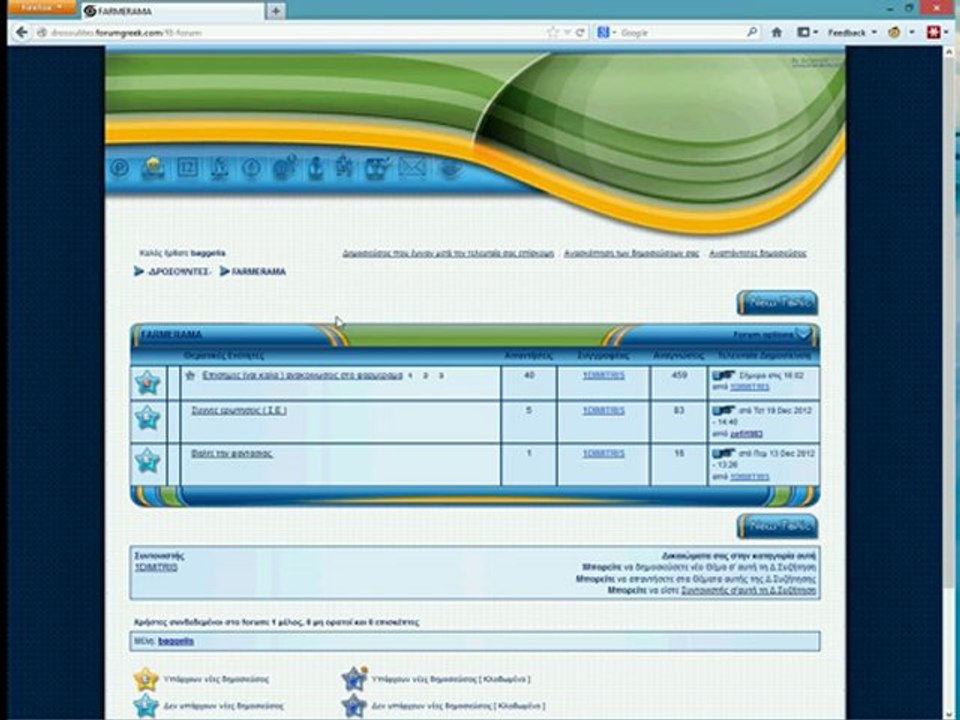
Task: Go to page 3 of the first topic
Action: pos(441,376)
